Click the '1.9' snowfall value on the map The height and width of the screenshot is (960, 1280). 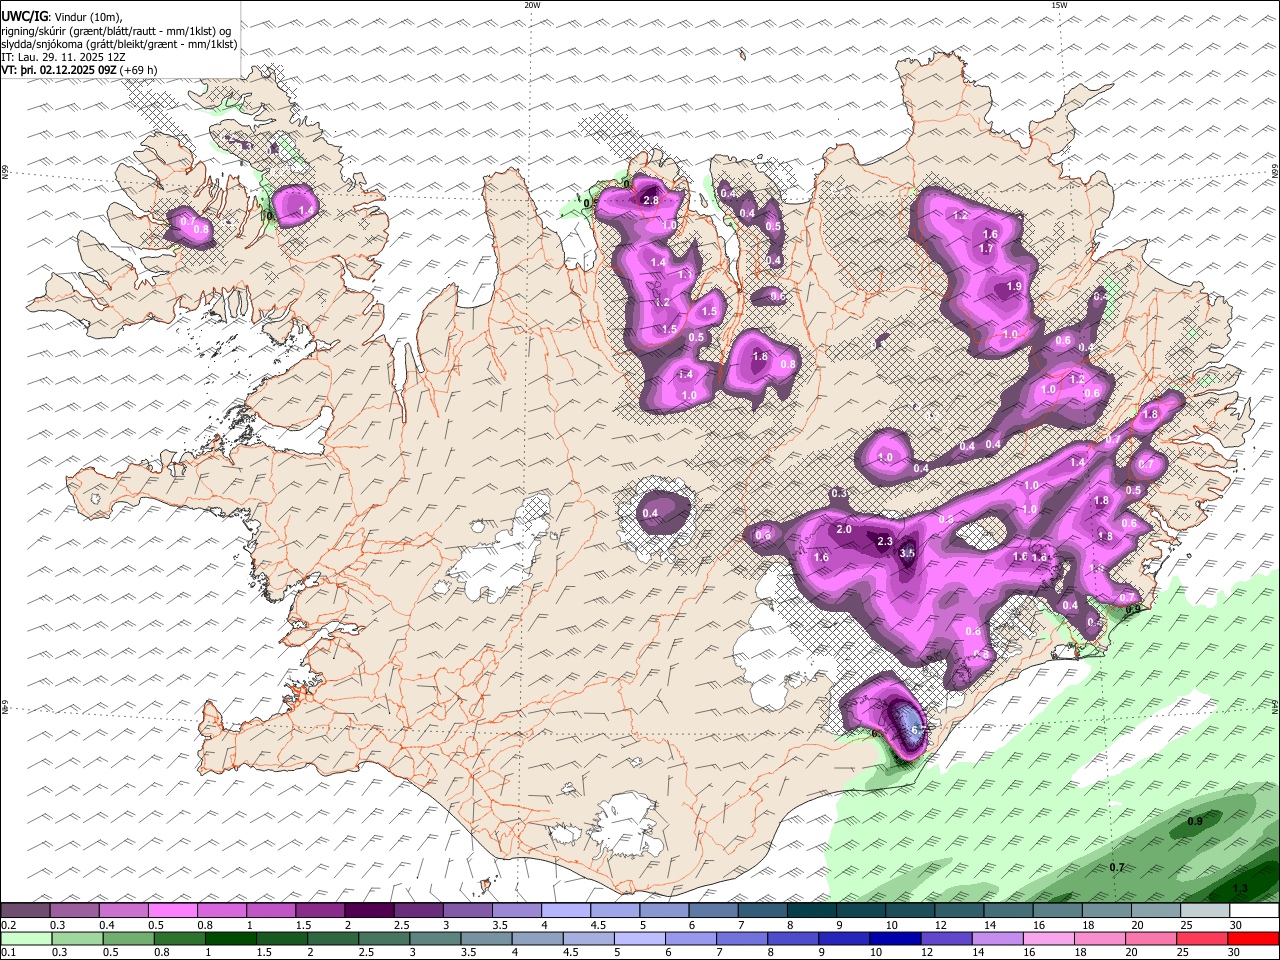point(1014,287)
